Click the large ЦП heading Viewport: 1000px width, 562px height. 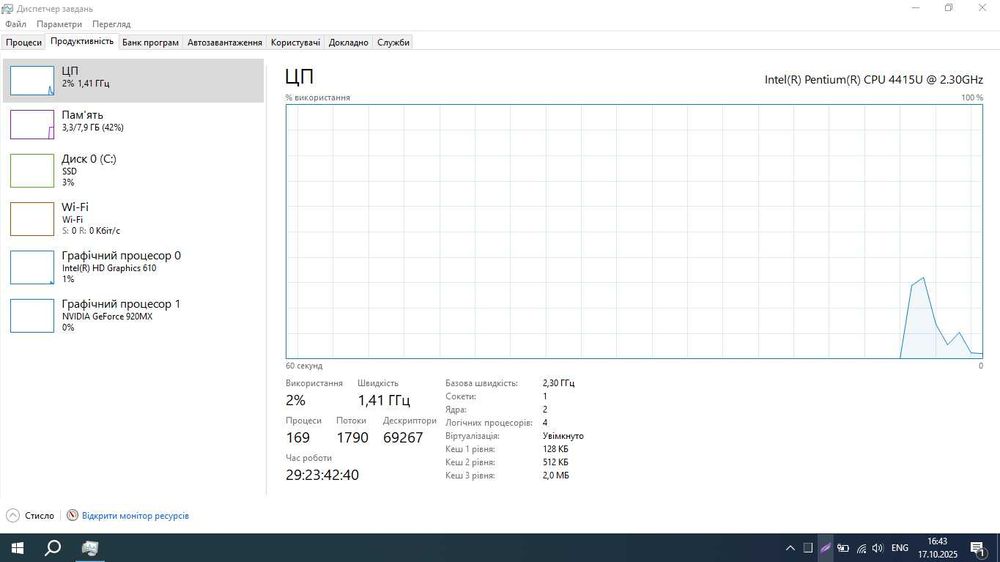point(299,77)
